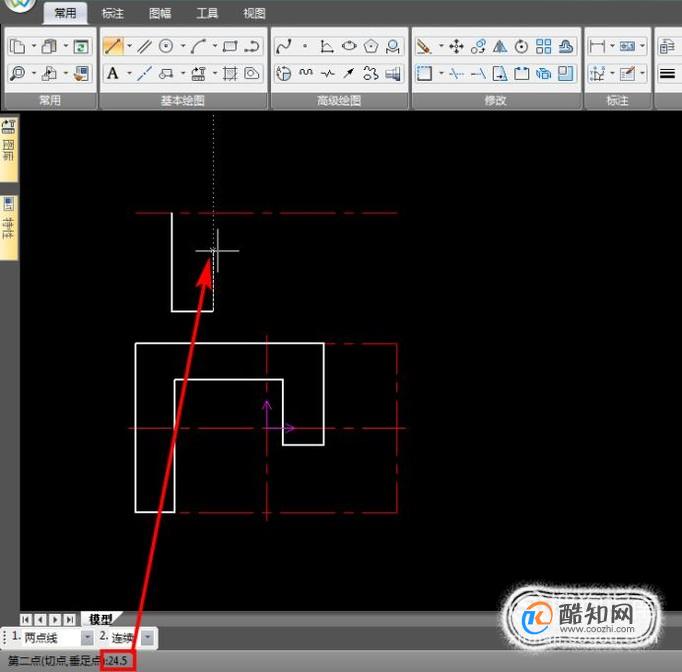Click the Zoom magnifier tool
Image resolution: width=682 pixels, height=672 pixels.
(17, 73)
